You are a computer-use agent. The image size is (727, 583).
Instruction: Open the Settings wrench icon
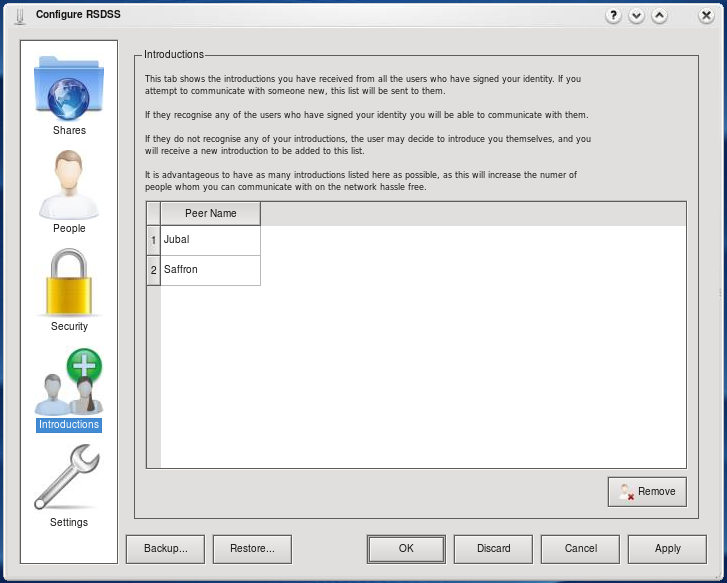[x=69, y=479]
